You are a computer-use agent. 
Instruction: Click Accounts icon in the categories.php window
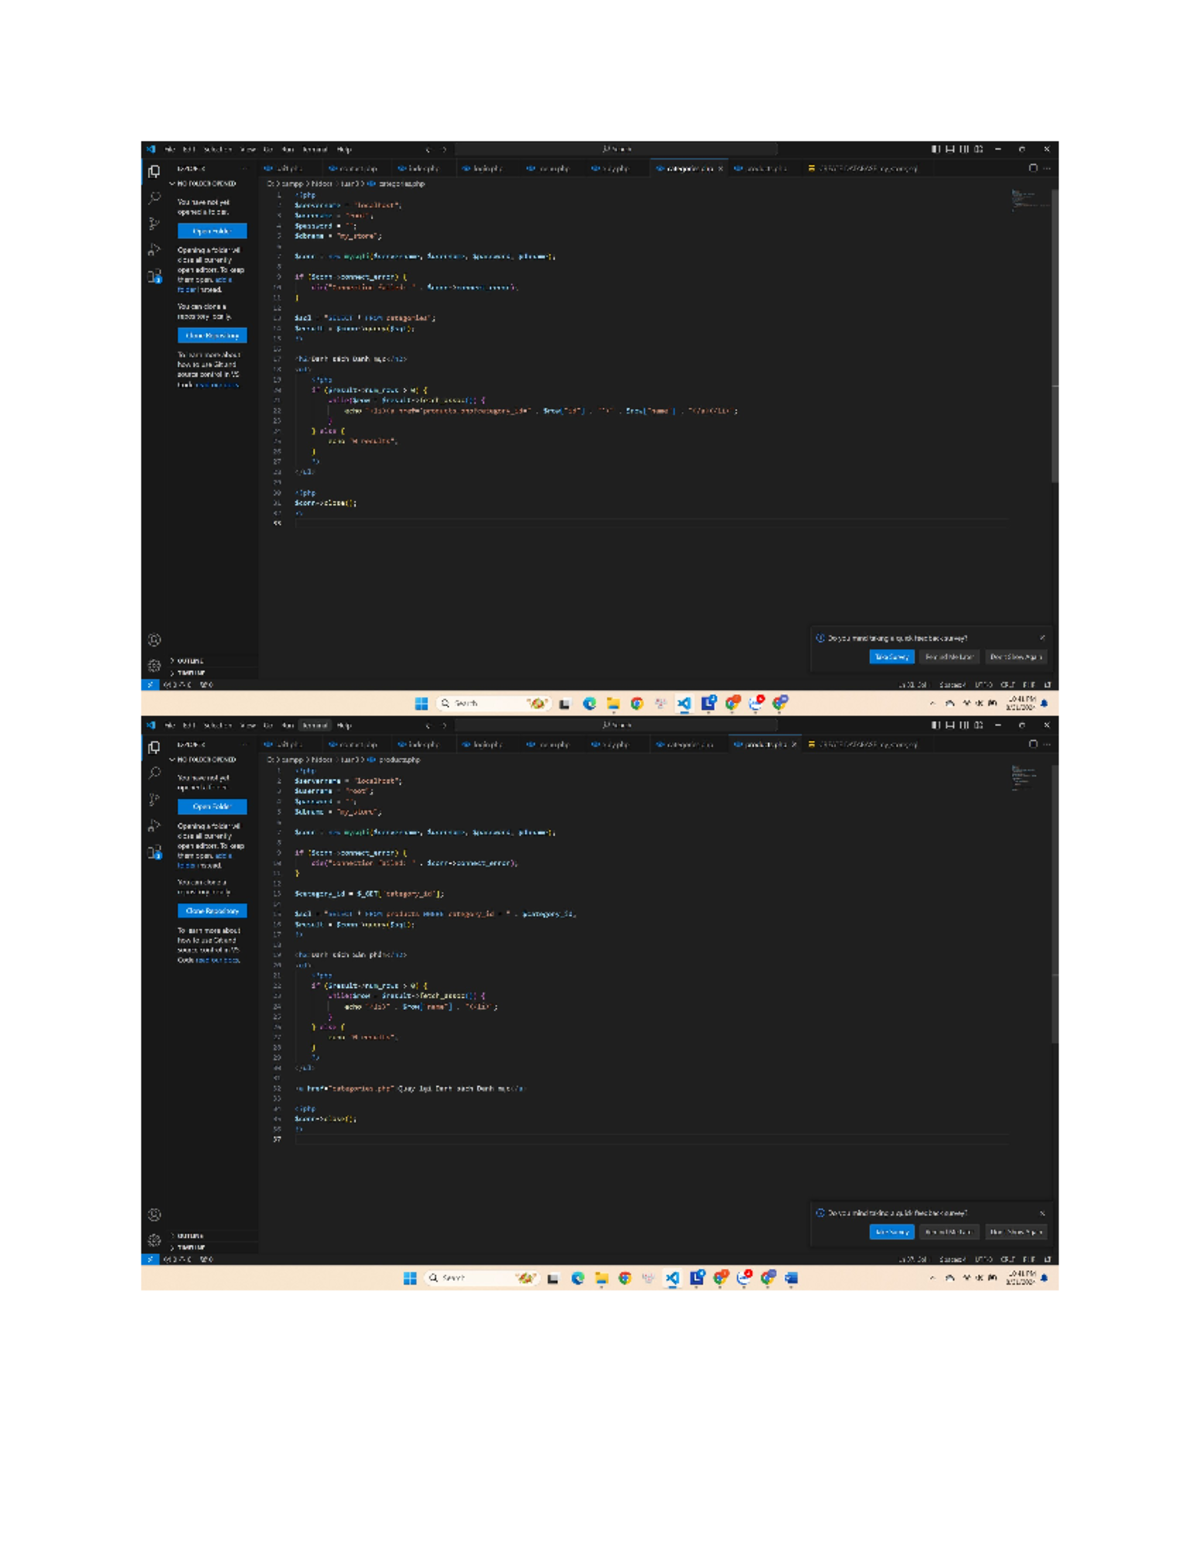[x=154, y=640]
